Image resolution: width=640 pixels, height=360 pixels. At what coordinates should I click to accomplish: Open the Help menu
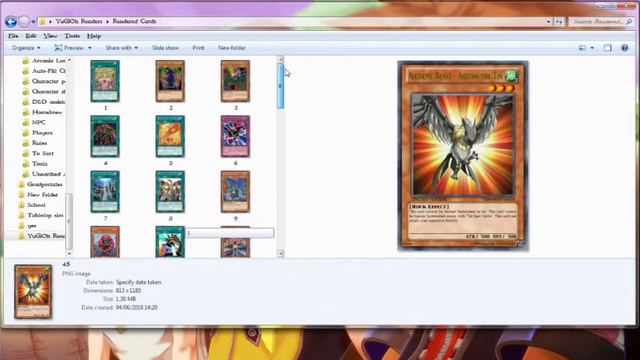[x=94, y=36]
